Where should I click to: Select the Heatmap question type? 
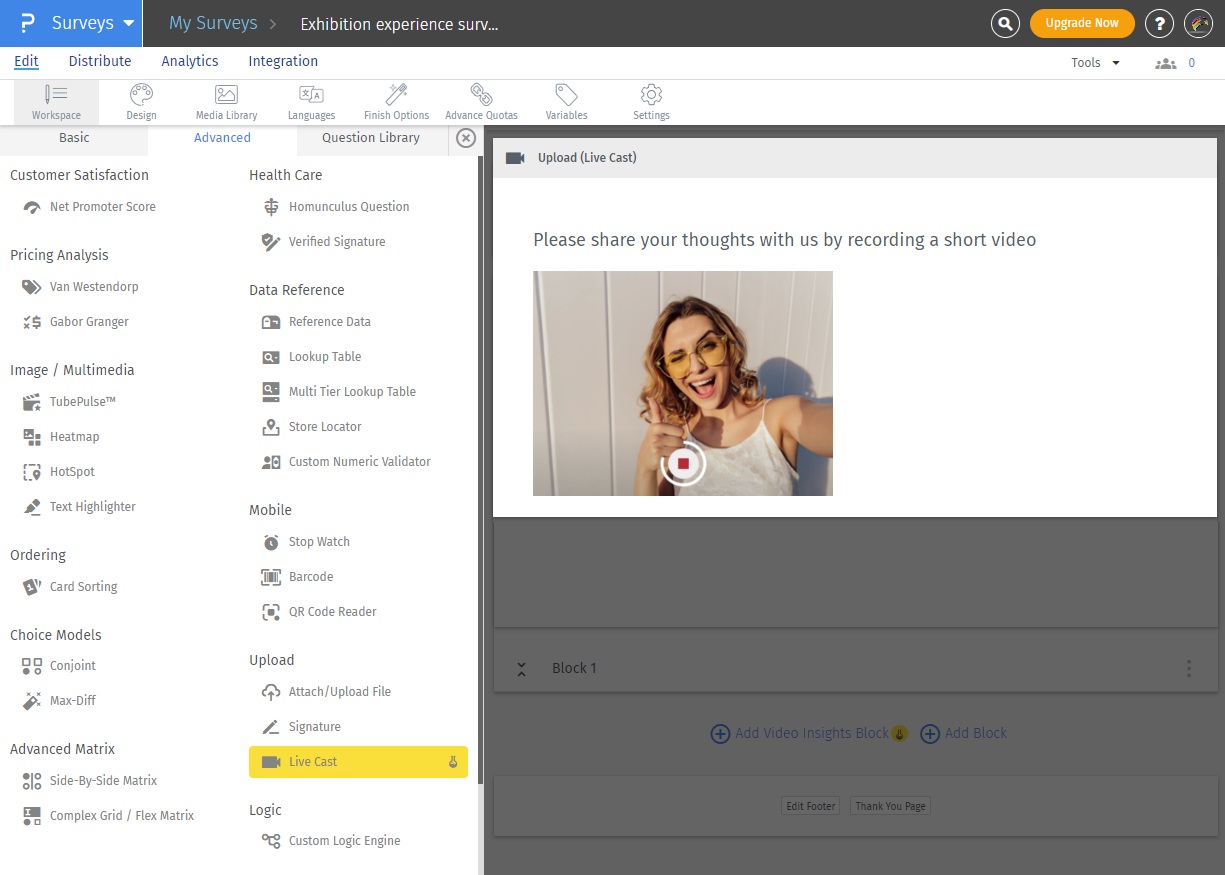tap(74, 436)
